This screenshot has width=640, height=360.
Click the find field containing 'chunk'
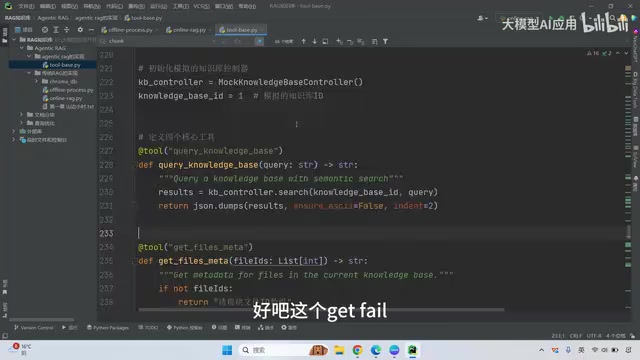159,41
